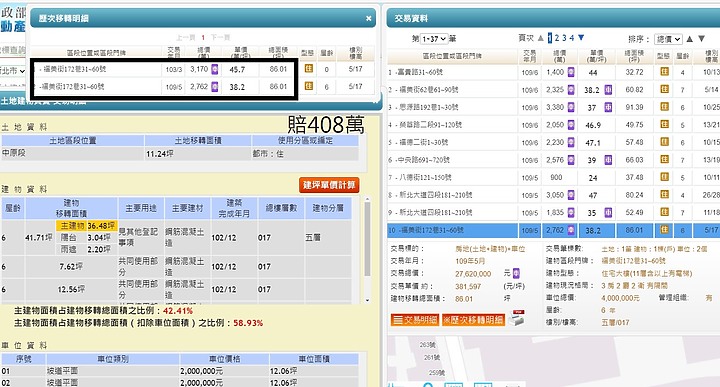Click parking row 01 坡道平面

coord(180,370)
